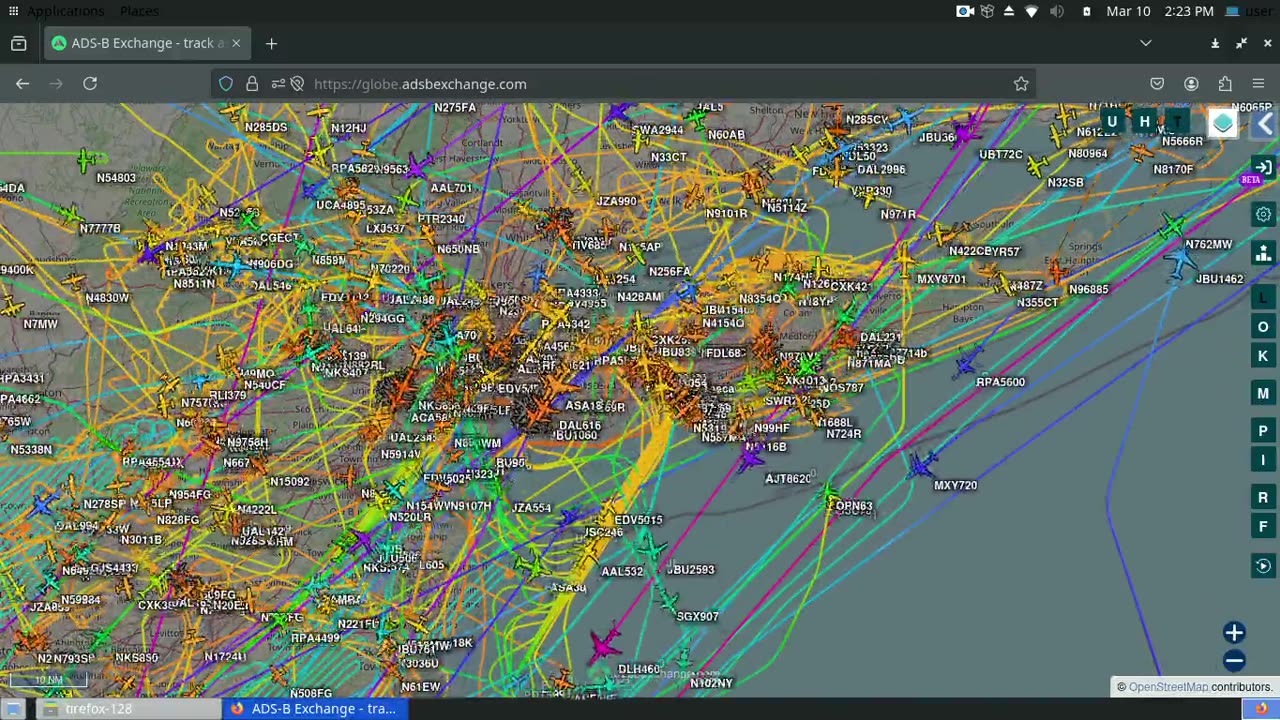Switch to ADS-B Exchange taskbar window
Image resolution: width=1280 pixels, height=720 pixels.
tap(314, 709)
